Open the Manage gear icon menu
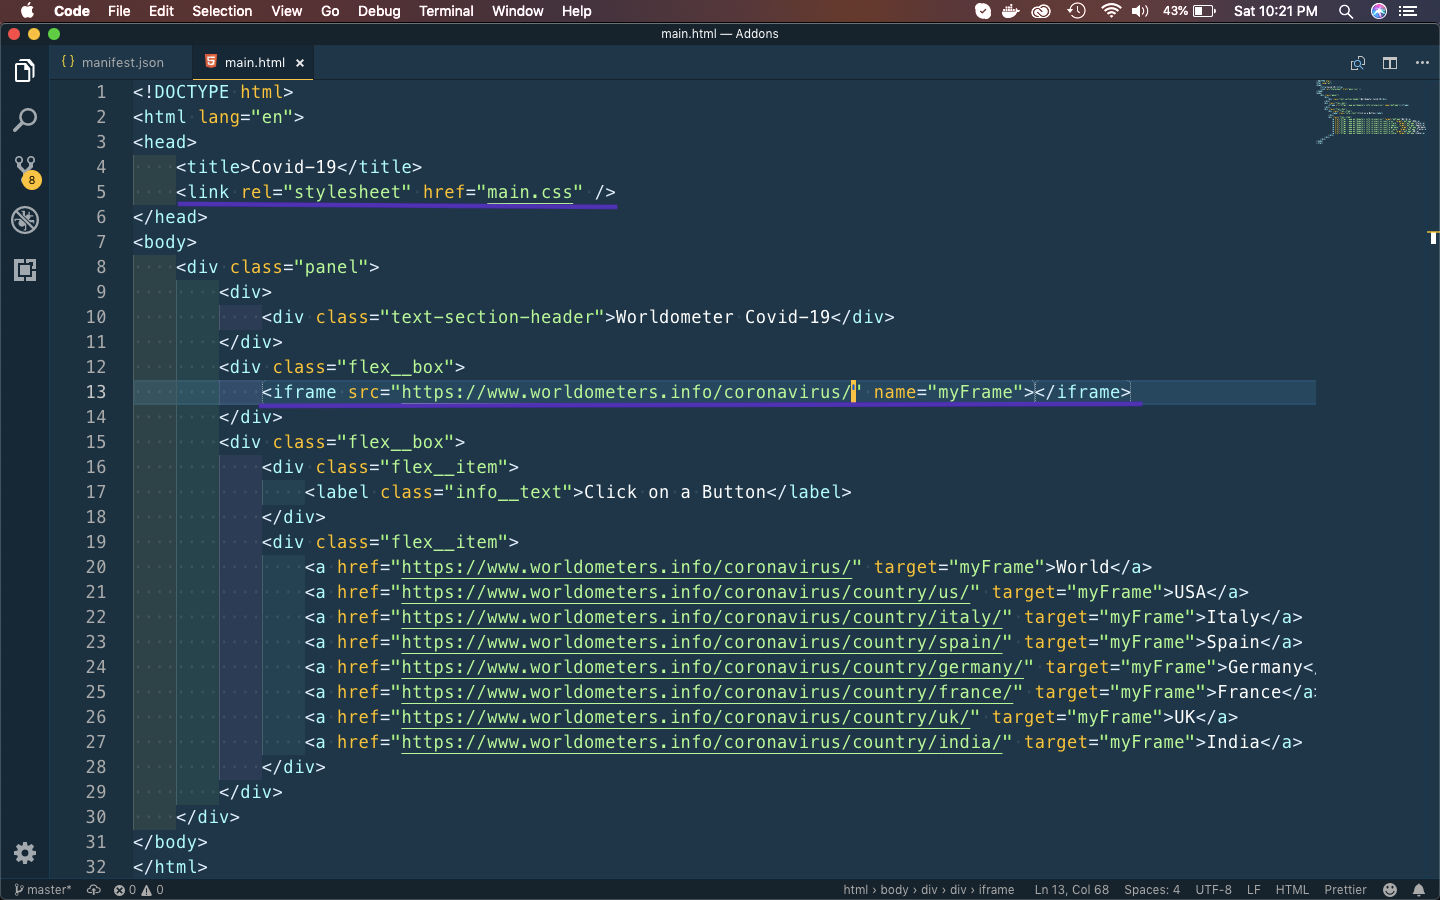 [x=25, y=853]
